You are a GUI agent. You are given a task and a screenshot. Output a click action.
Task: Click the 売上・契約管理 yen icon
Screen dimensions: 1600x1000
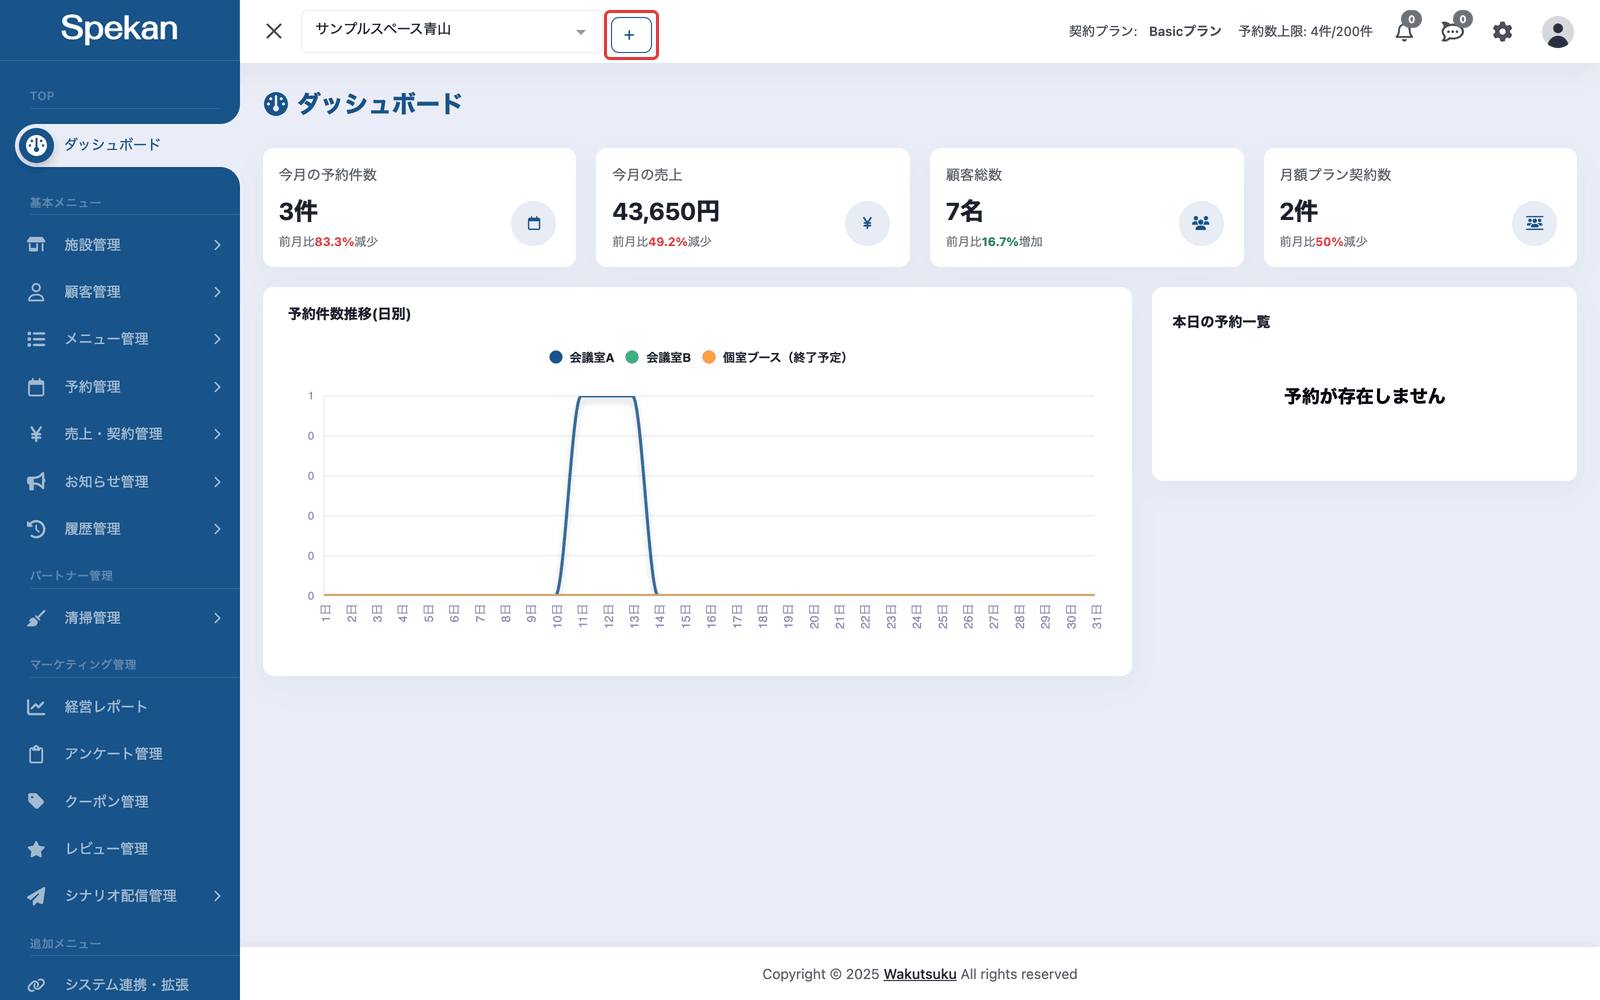tap(36, 434)
